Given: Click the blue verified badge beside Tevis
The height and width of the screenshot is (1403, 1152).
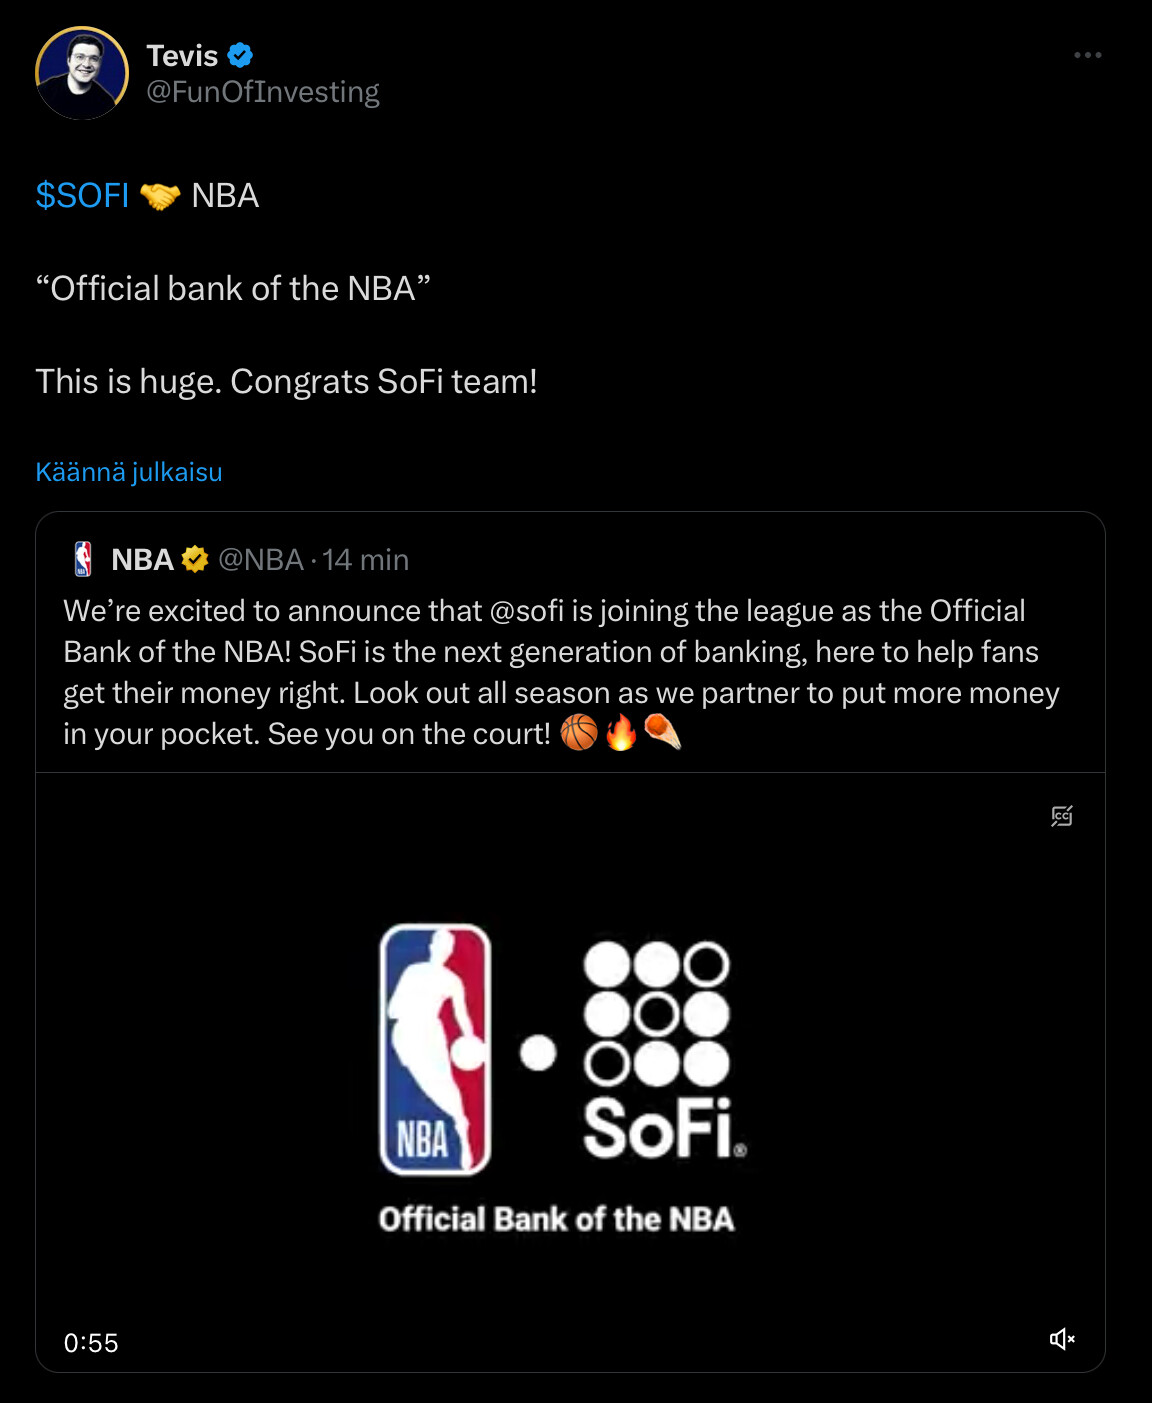Looking at the screenshot, I should (240, 55).
